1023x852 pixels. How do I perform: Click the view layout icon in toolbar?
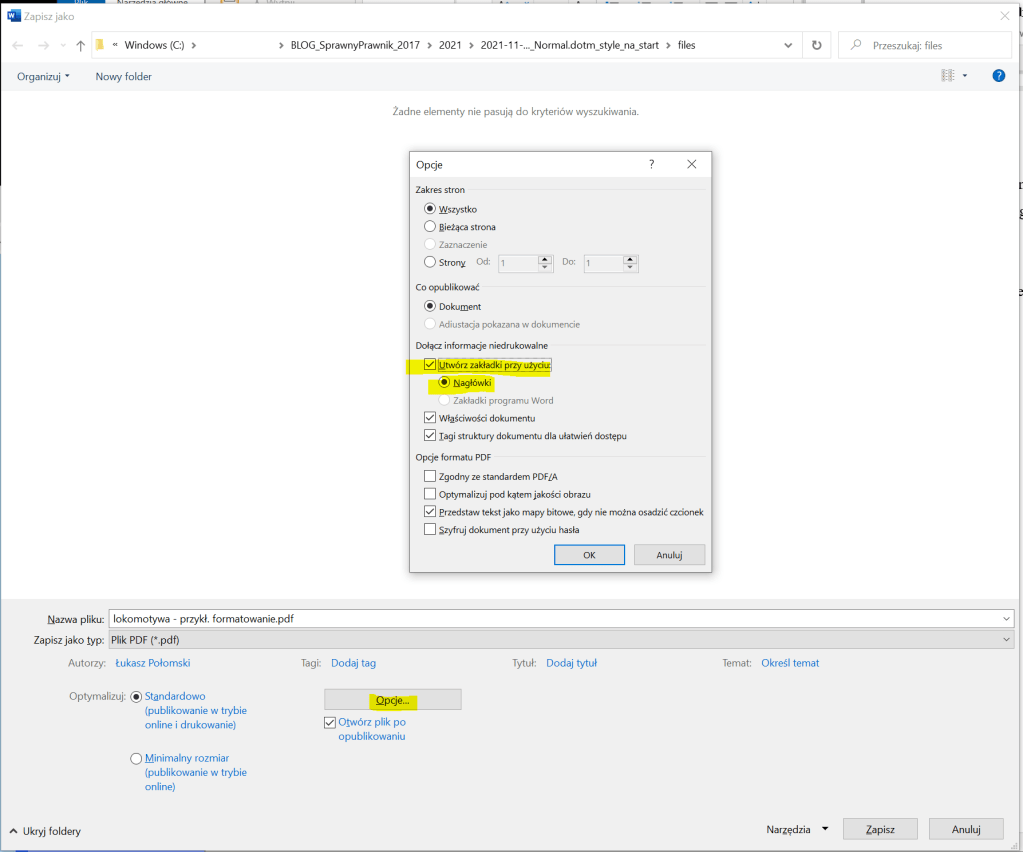coord(947,76)
